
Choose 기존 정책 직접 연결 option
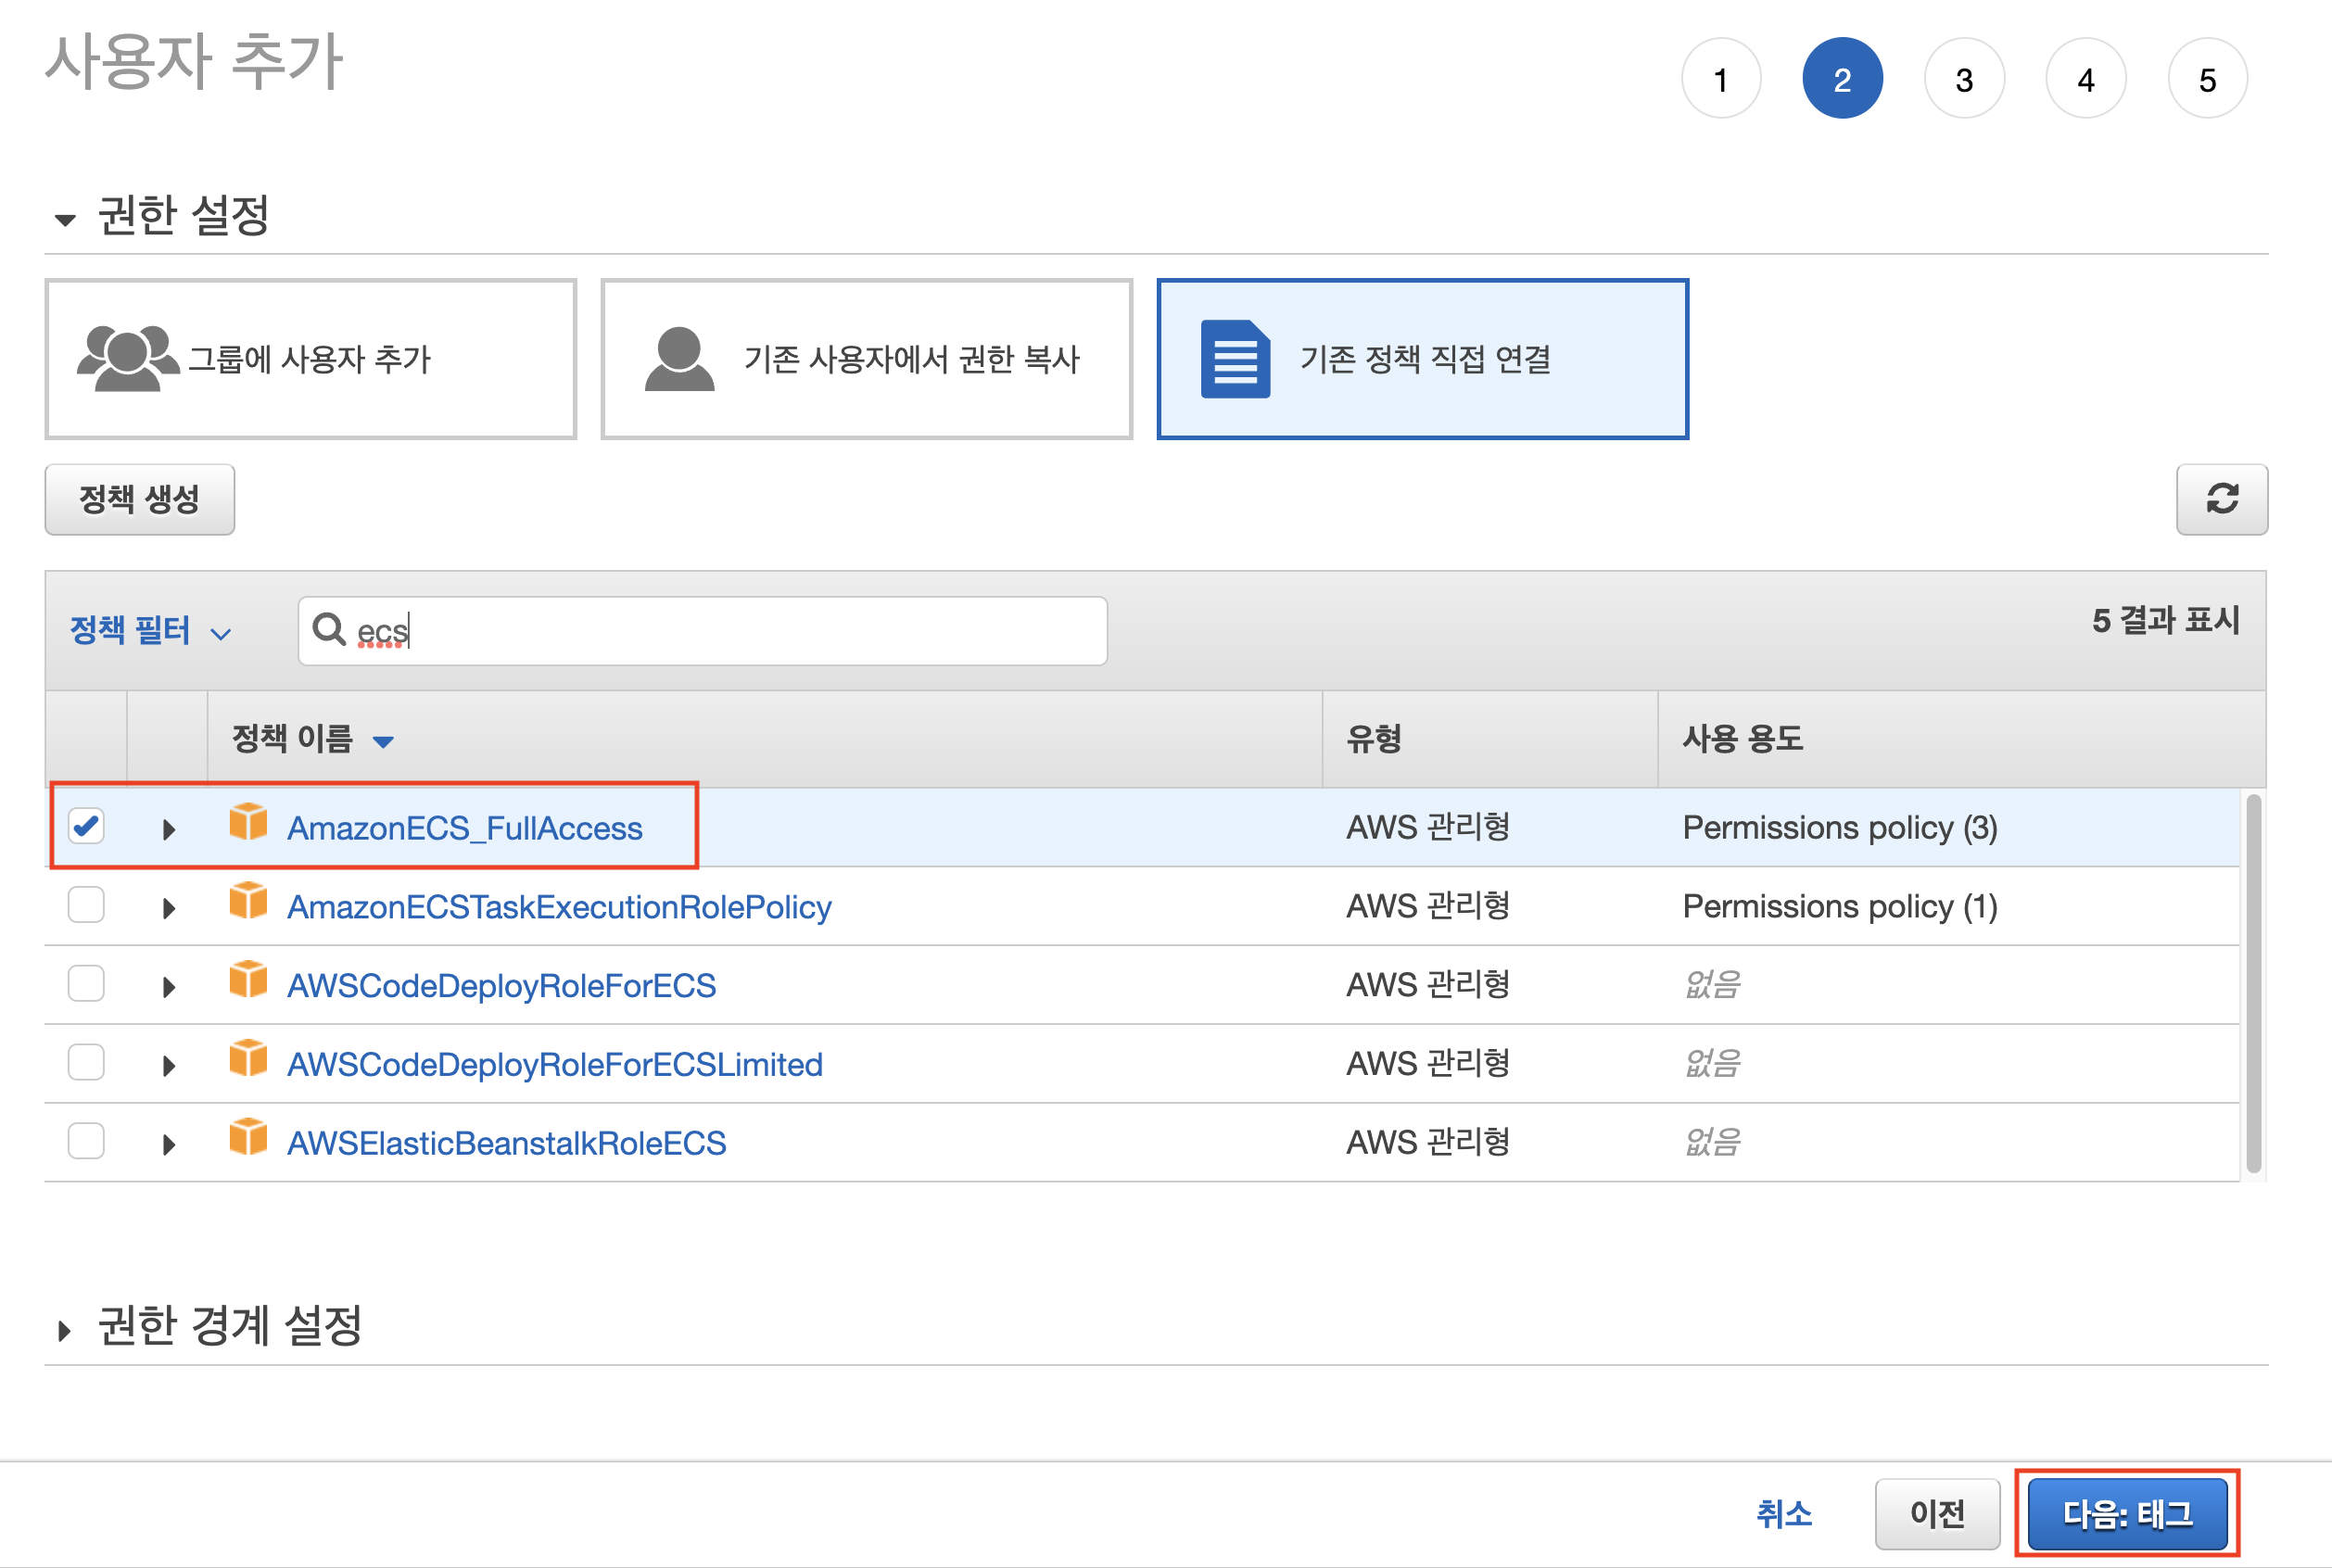(x=1423, y=359)
